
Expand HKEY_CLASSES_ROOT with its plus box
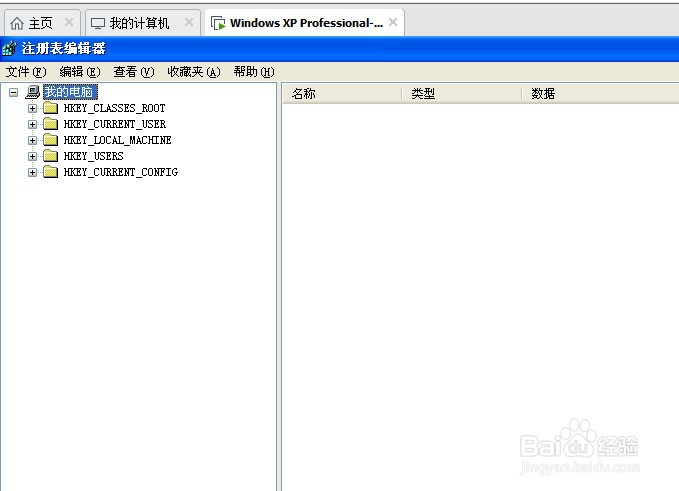pos(32,108)
